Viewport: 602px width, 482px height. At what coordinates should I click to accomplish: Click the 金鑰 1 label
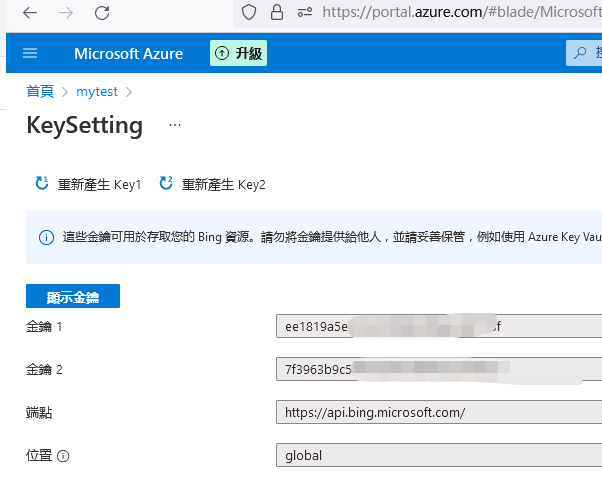pos(44,327)
